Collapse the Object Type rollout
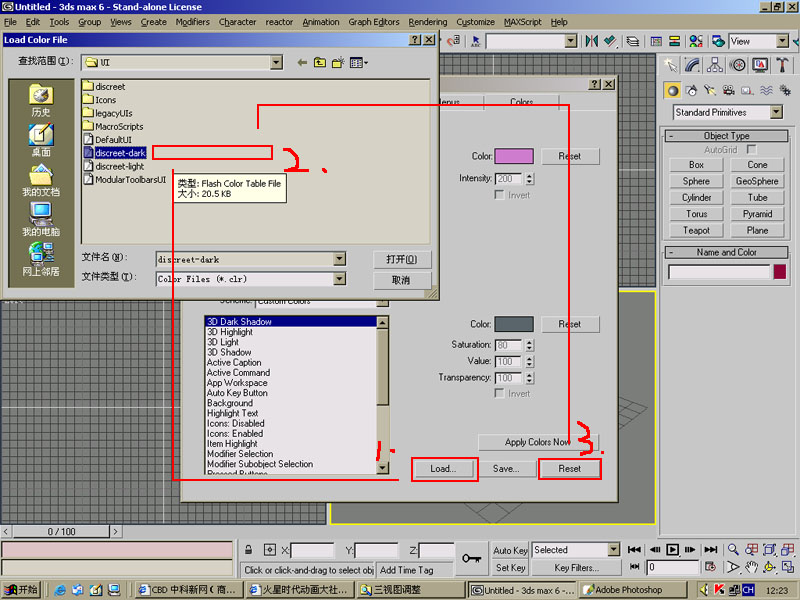This screenshot has width=800, height=600. click(727, 136)
